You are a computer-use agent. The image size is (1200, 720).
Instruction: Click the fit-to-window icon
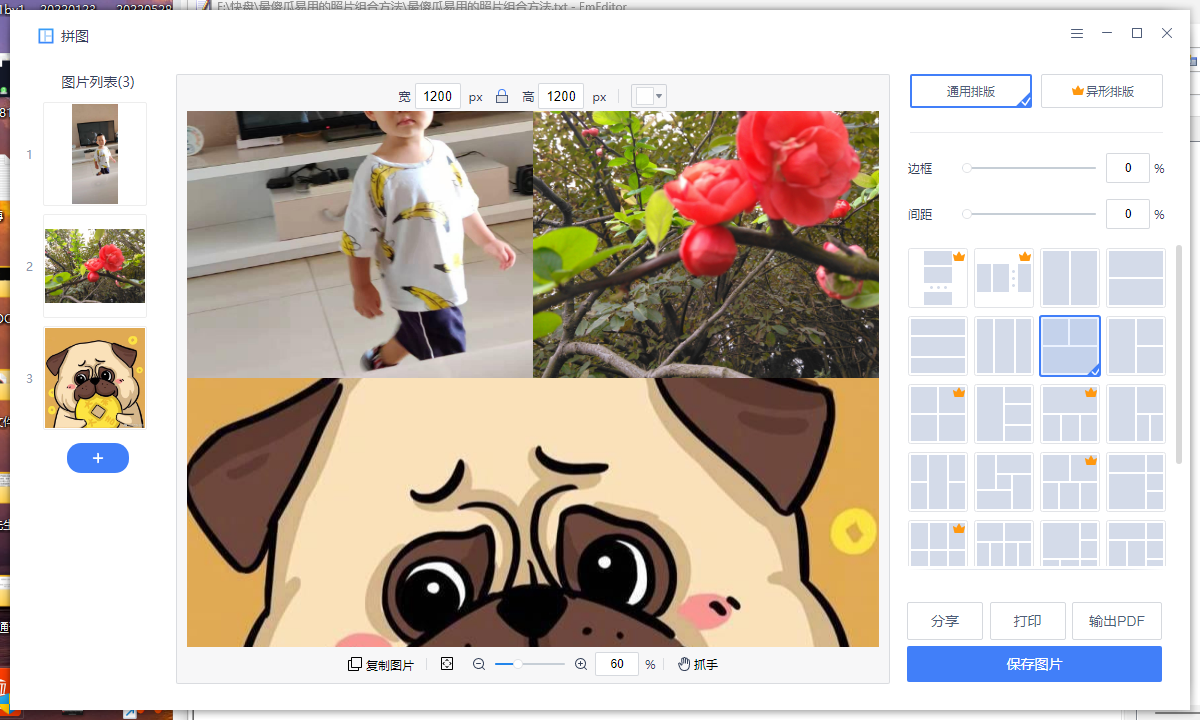coord(447,664)
